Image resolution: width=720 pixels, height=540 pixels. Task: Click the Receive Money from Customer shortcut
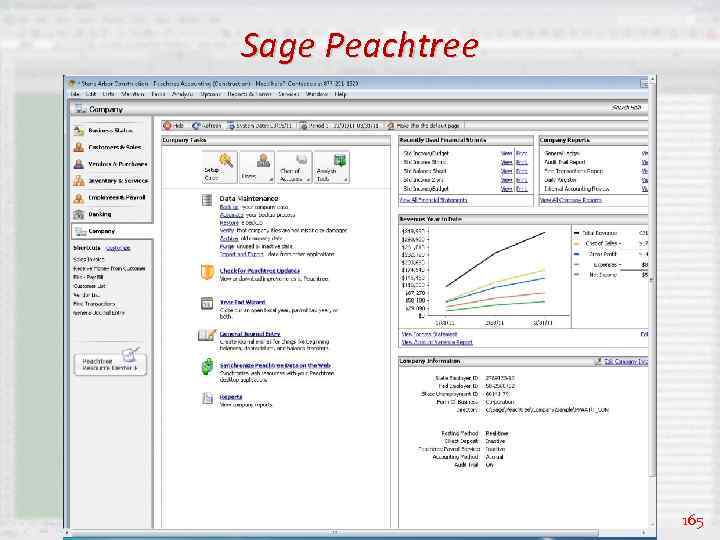[109, 269]
